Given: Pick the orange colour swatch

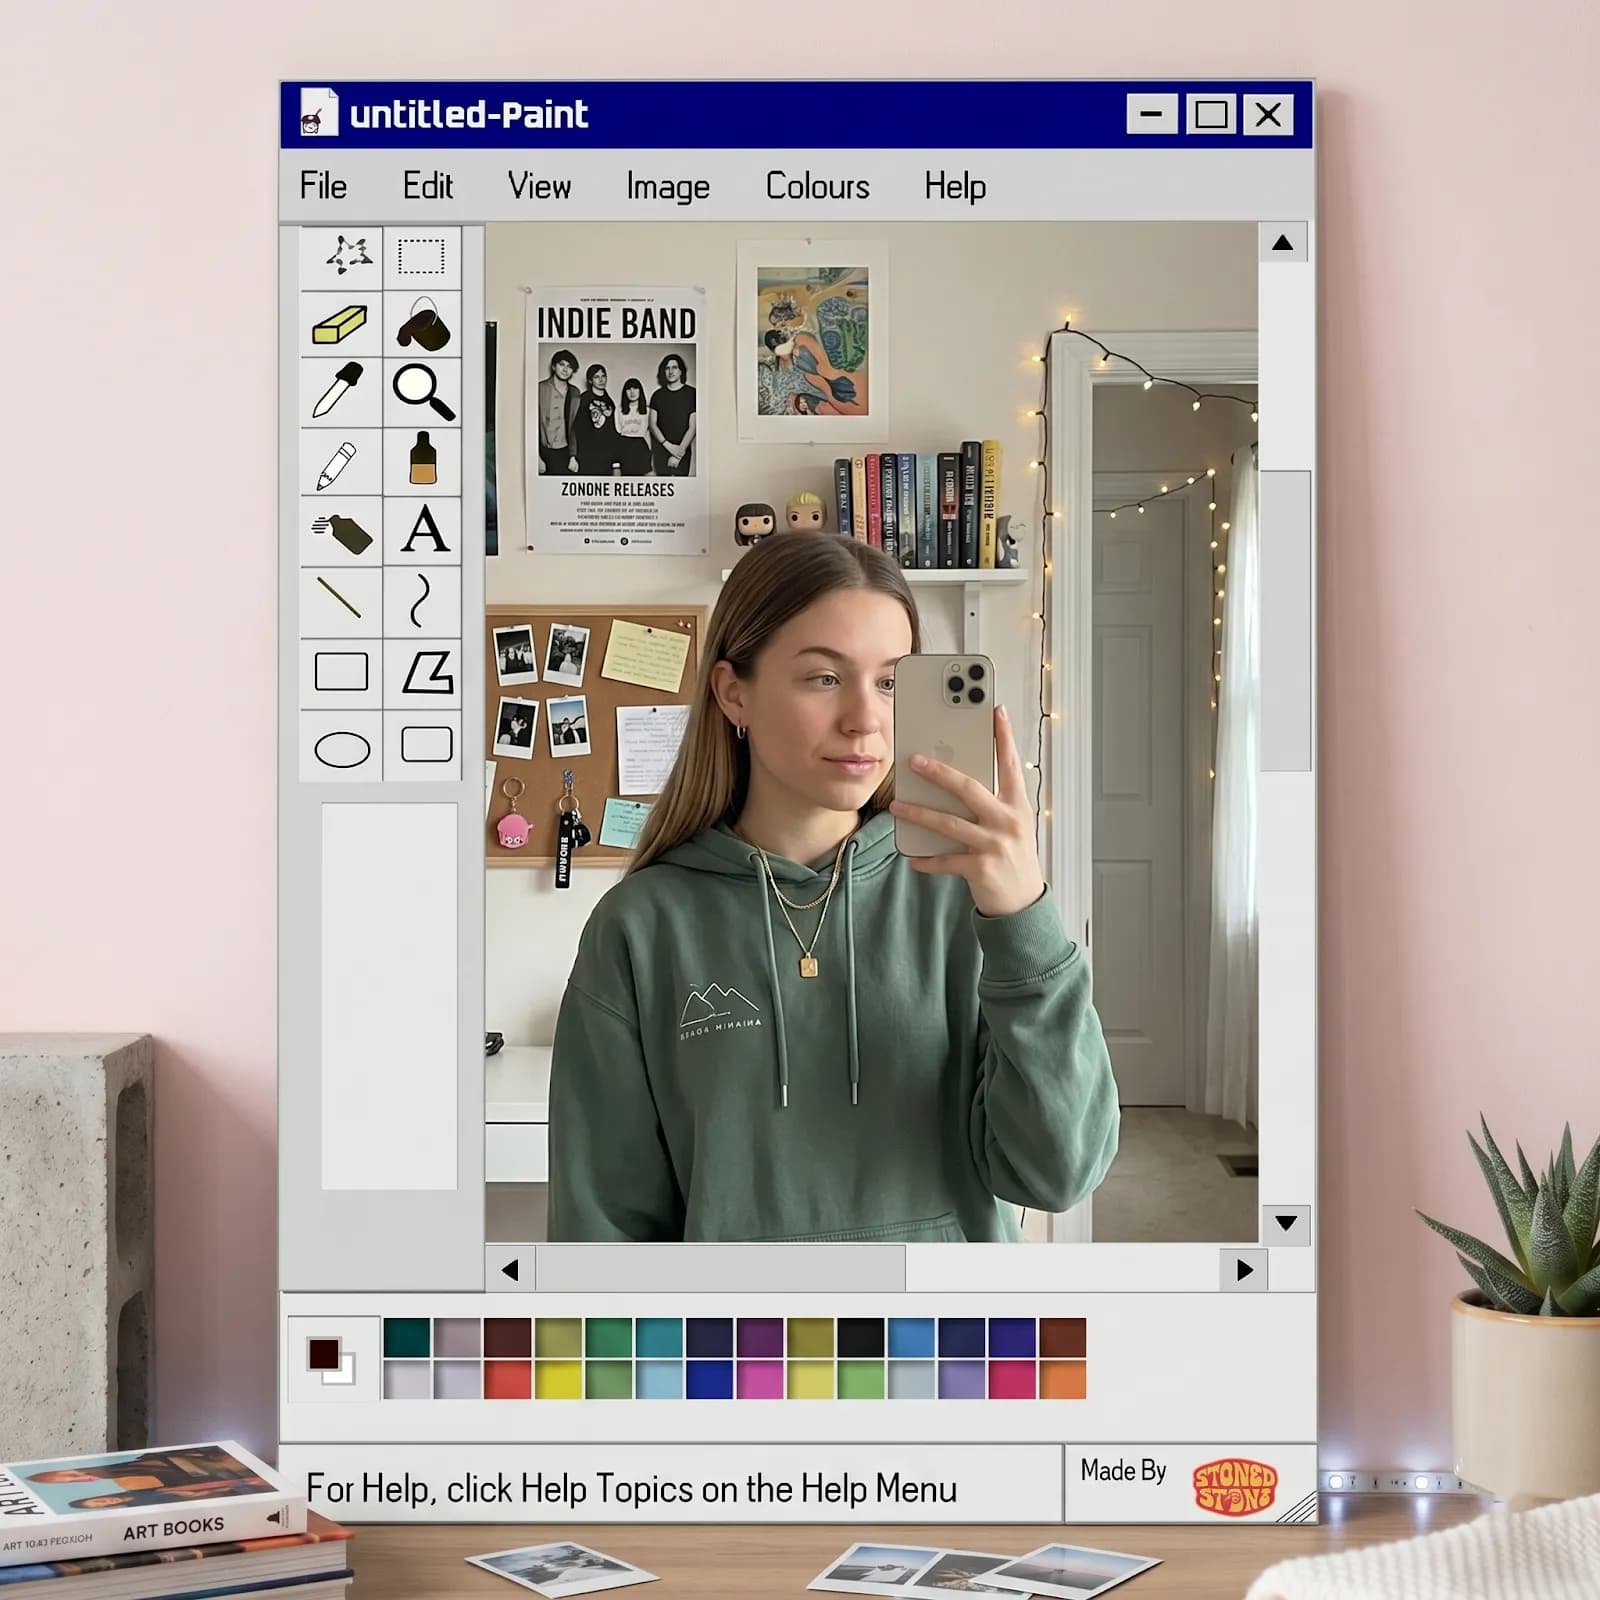Looking at the screenshot, I should click(x=1062, y=1380).
